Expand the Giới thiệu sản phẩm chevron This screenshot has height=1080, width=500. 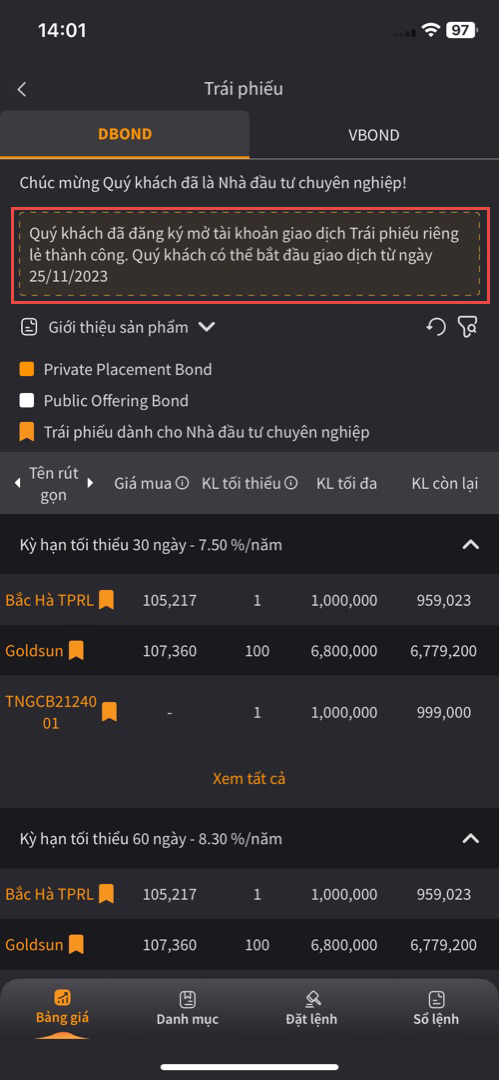coord(207,327)
